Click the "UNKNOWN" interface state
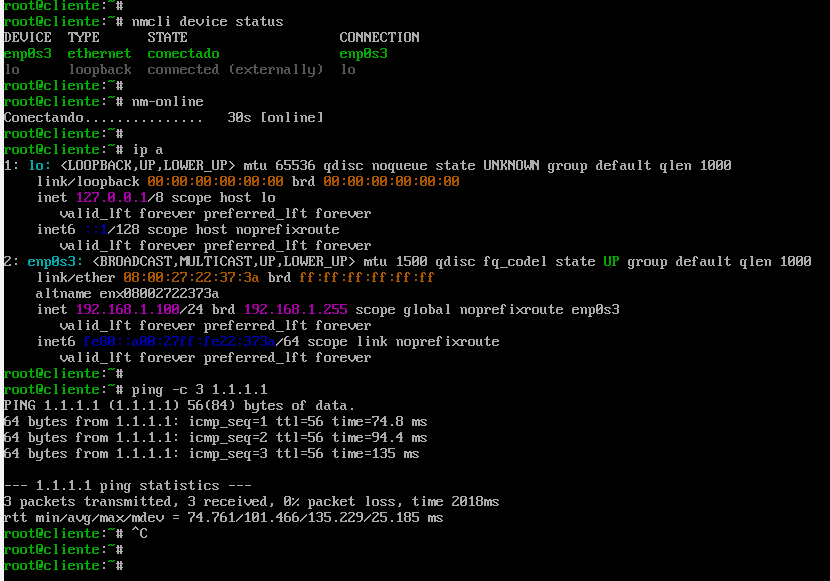This screenshot has width=830, height=581. tap(511, 166)
